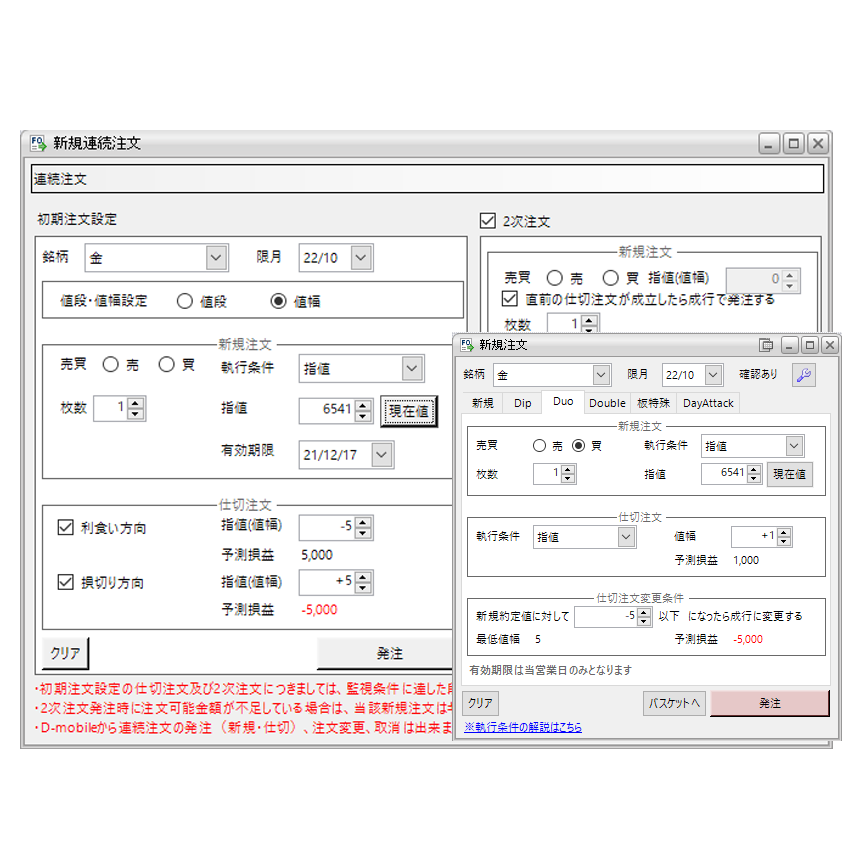852x852 pixels.
Task: Click the バスケットへ button
Action: pyautogui.click(x=673, y=703)
